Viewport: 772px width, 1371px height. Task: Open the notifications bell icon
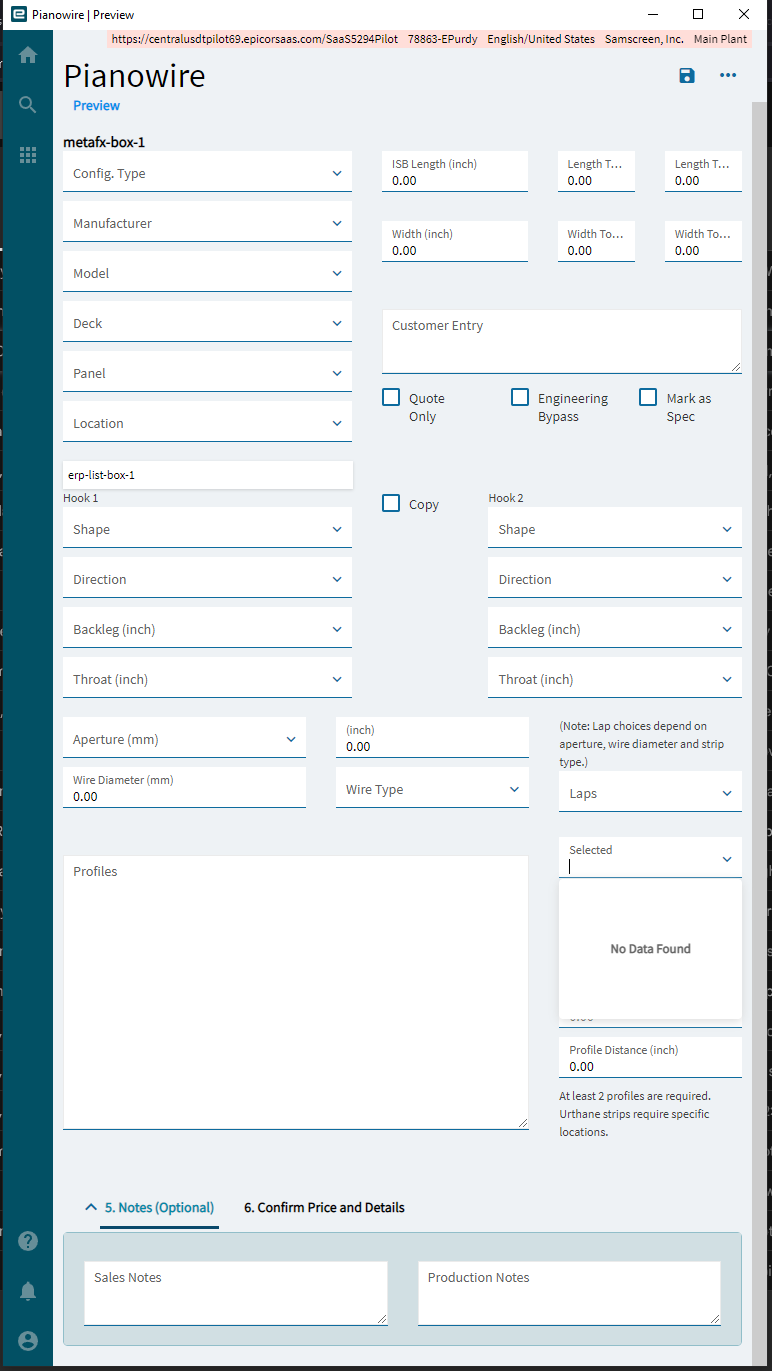28,1291
